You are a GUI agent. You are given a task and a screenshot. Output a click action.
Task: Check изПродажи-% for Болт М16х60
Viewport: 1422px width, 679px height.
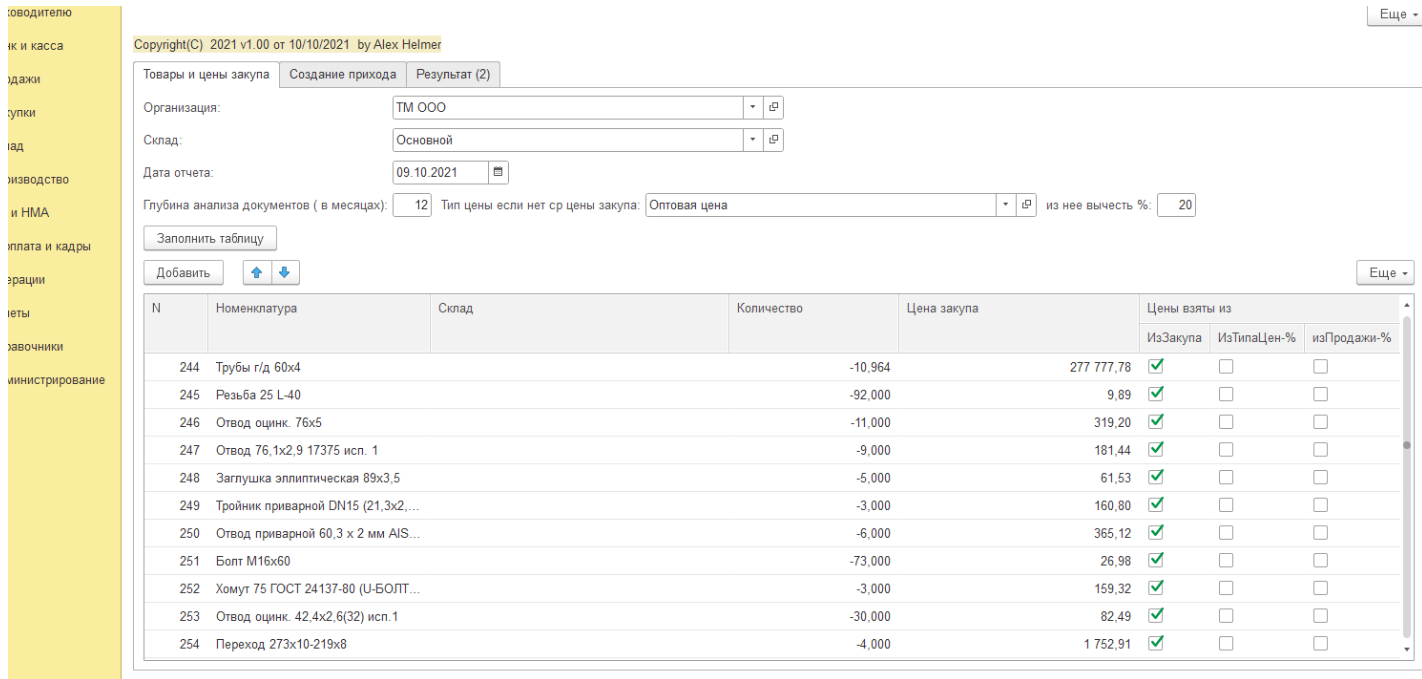[1321, 560]
